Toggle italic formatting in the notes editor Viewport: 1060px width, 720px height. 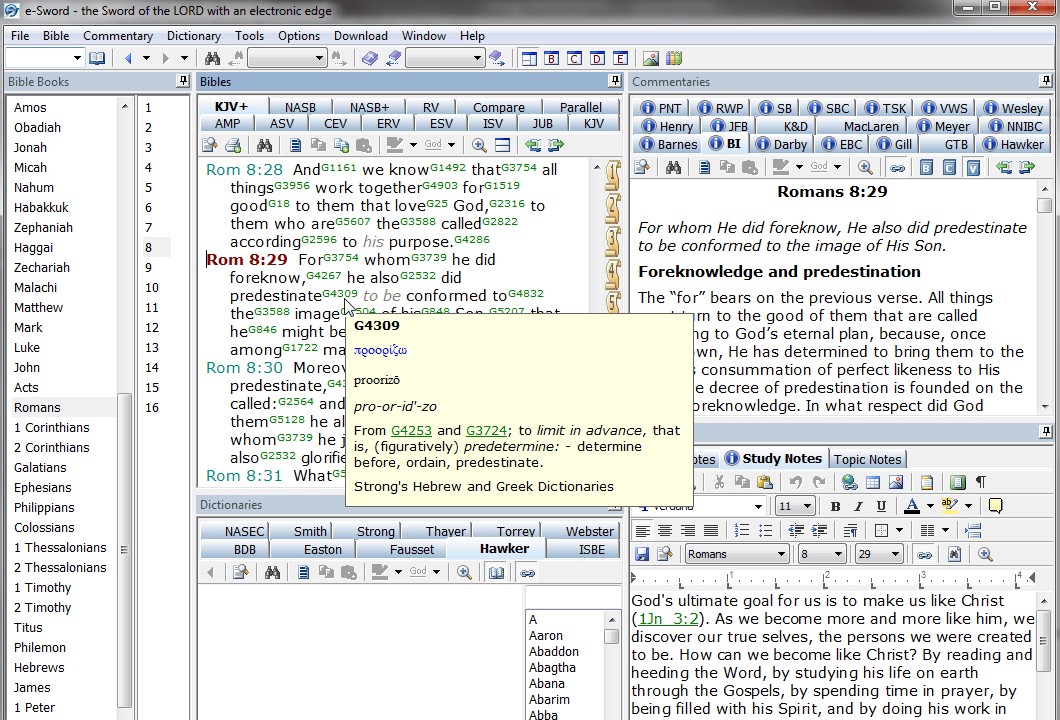[x=859, y=506]
